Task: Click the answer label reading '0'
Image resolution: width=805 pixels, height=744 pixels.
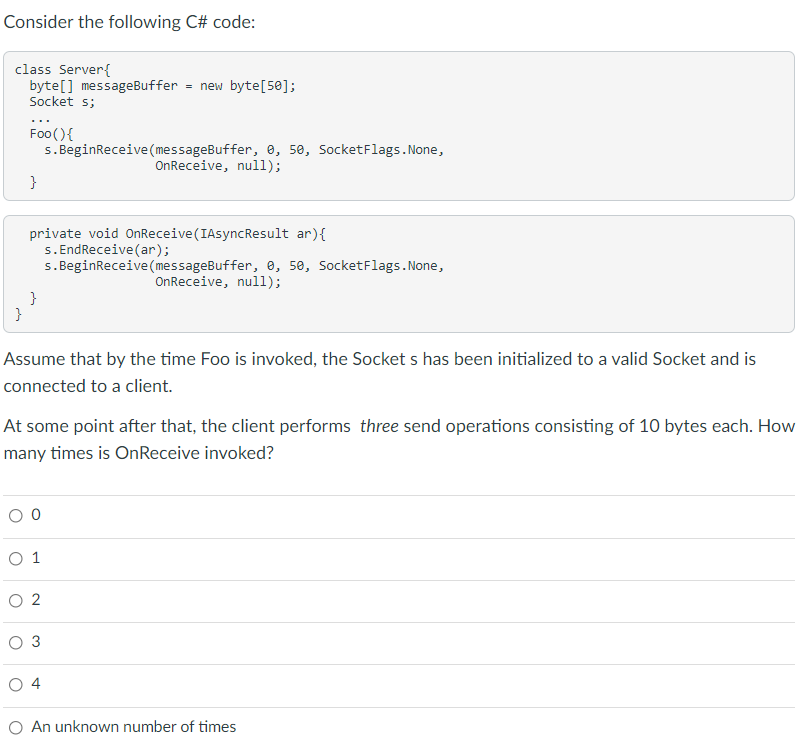Action: (x=35, y=515)
